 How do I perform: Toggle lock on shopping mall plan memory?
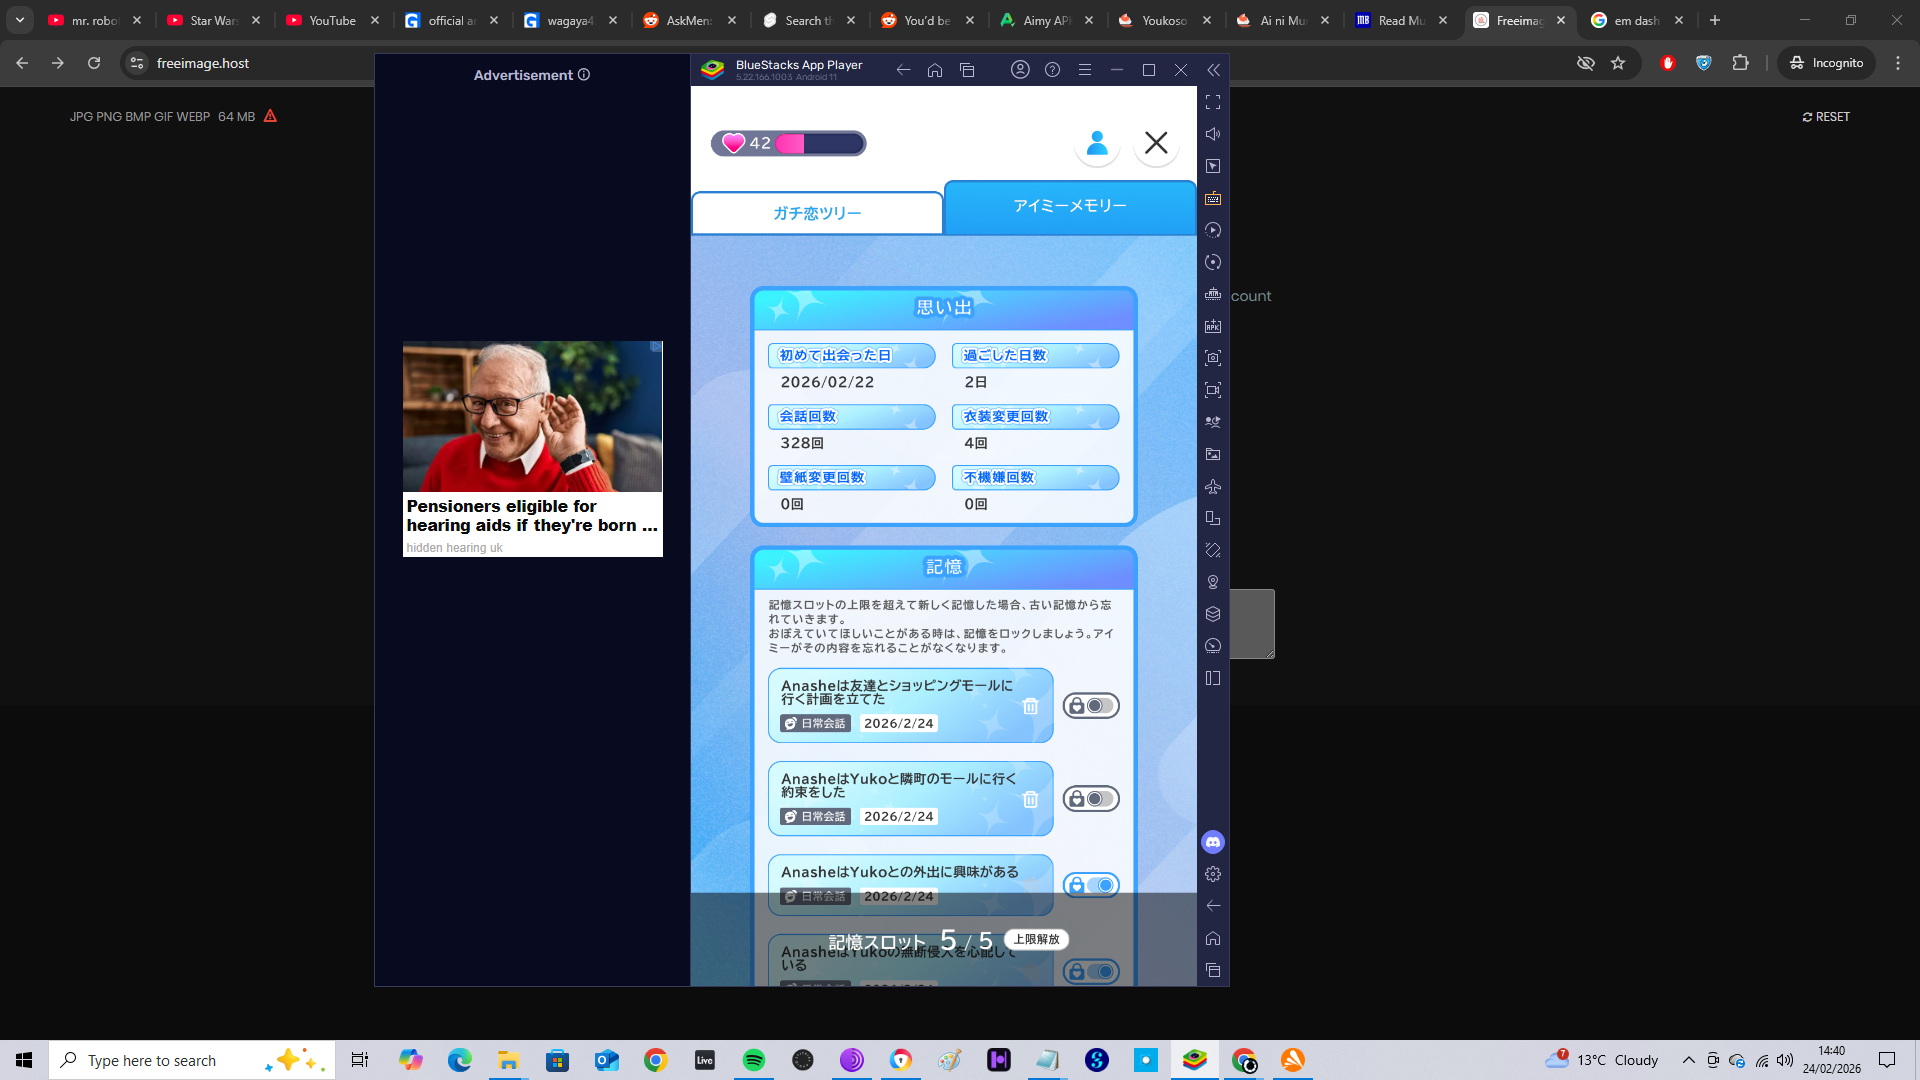click(1090, 706)
